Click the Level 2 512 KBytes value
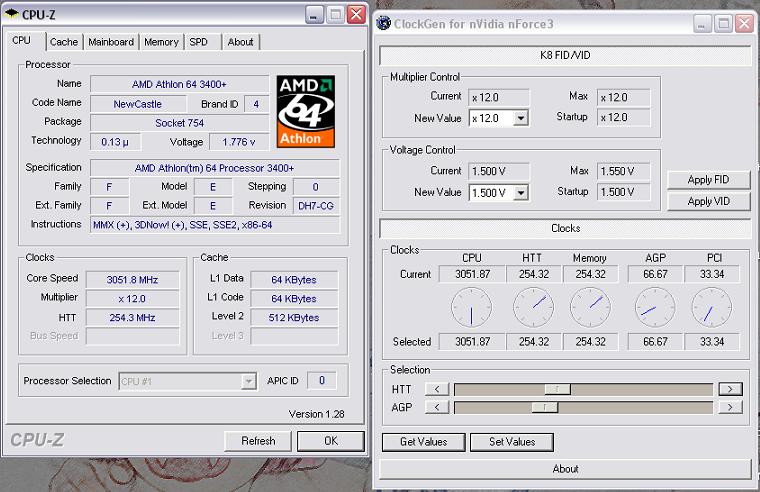The height and width of the screenshot is (492, 760). [x=294, y=317]
